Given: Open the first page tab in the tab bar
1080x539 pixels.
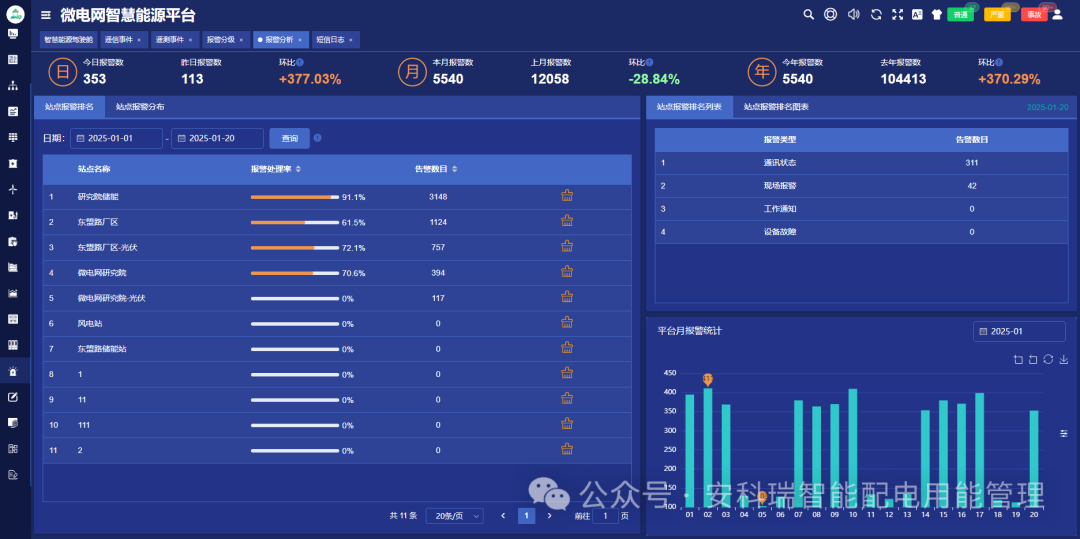Looking at the screenshot, I should (68, 40).
